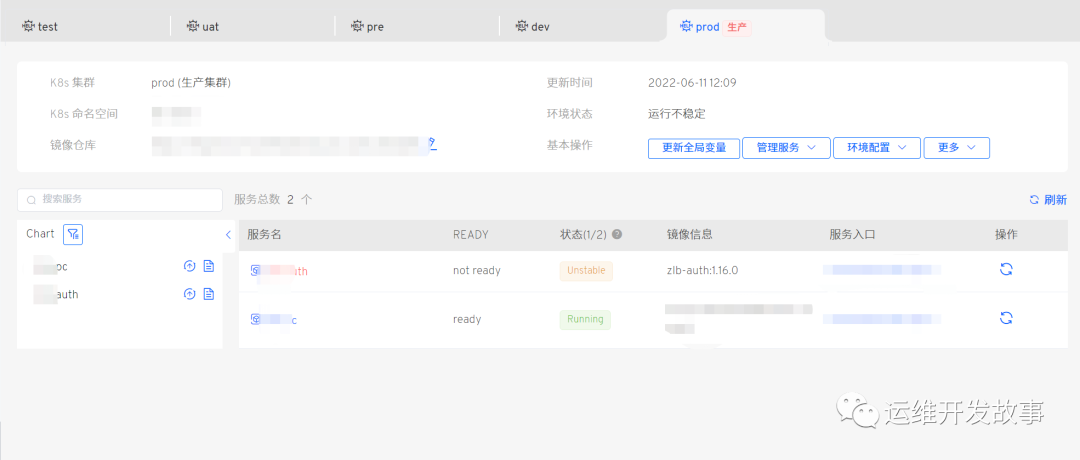This screenshot has height=460, width=1080.
Task: Open the 管理服务 dropdown
Action: [x=786, y=148]
